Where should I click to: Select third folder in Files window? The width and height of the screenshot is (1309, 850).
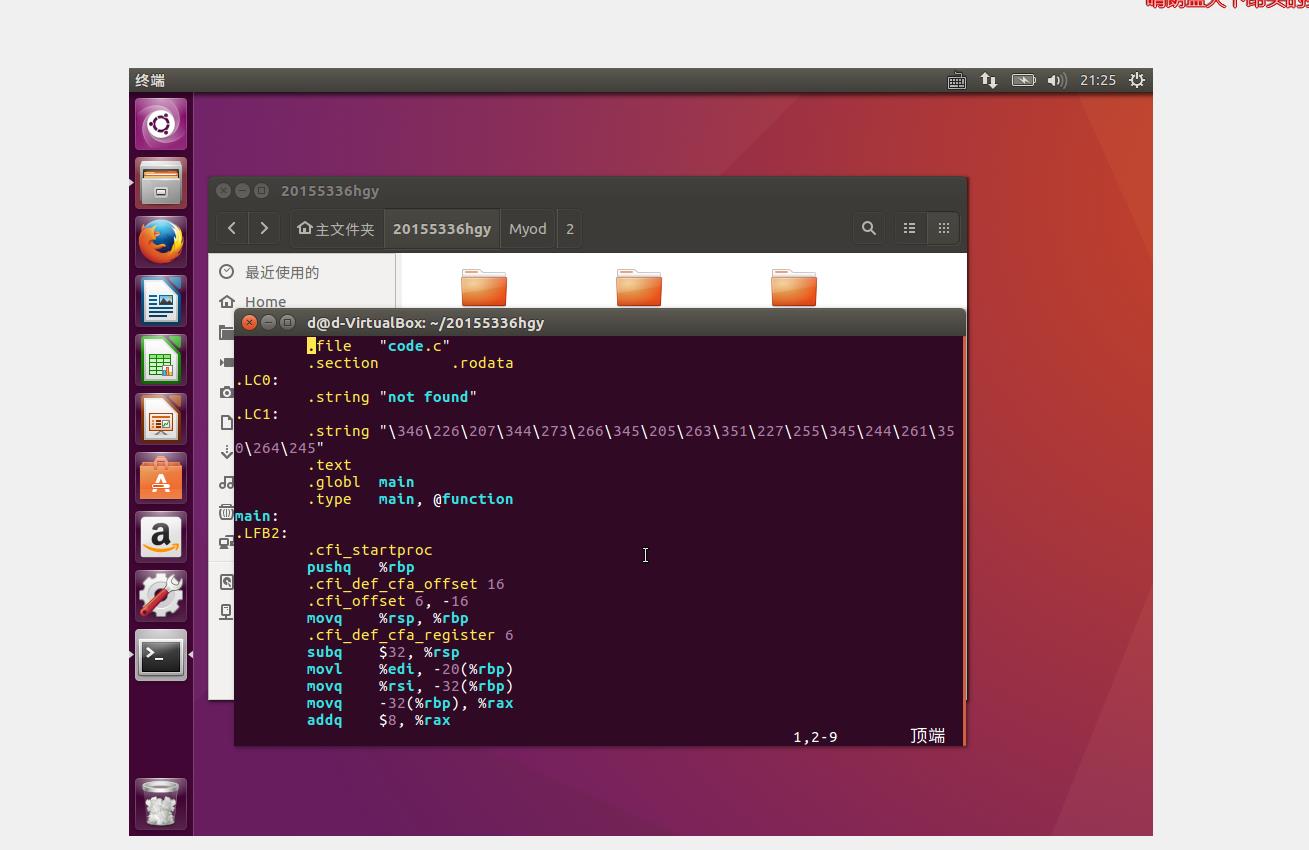(x=794, y=287)
